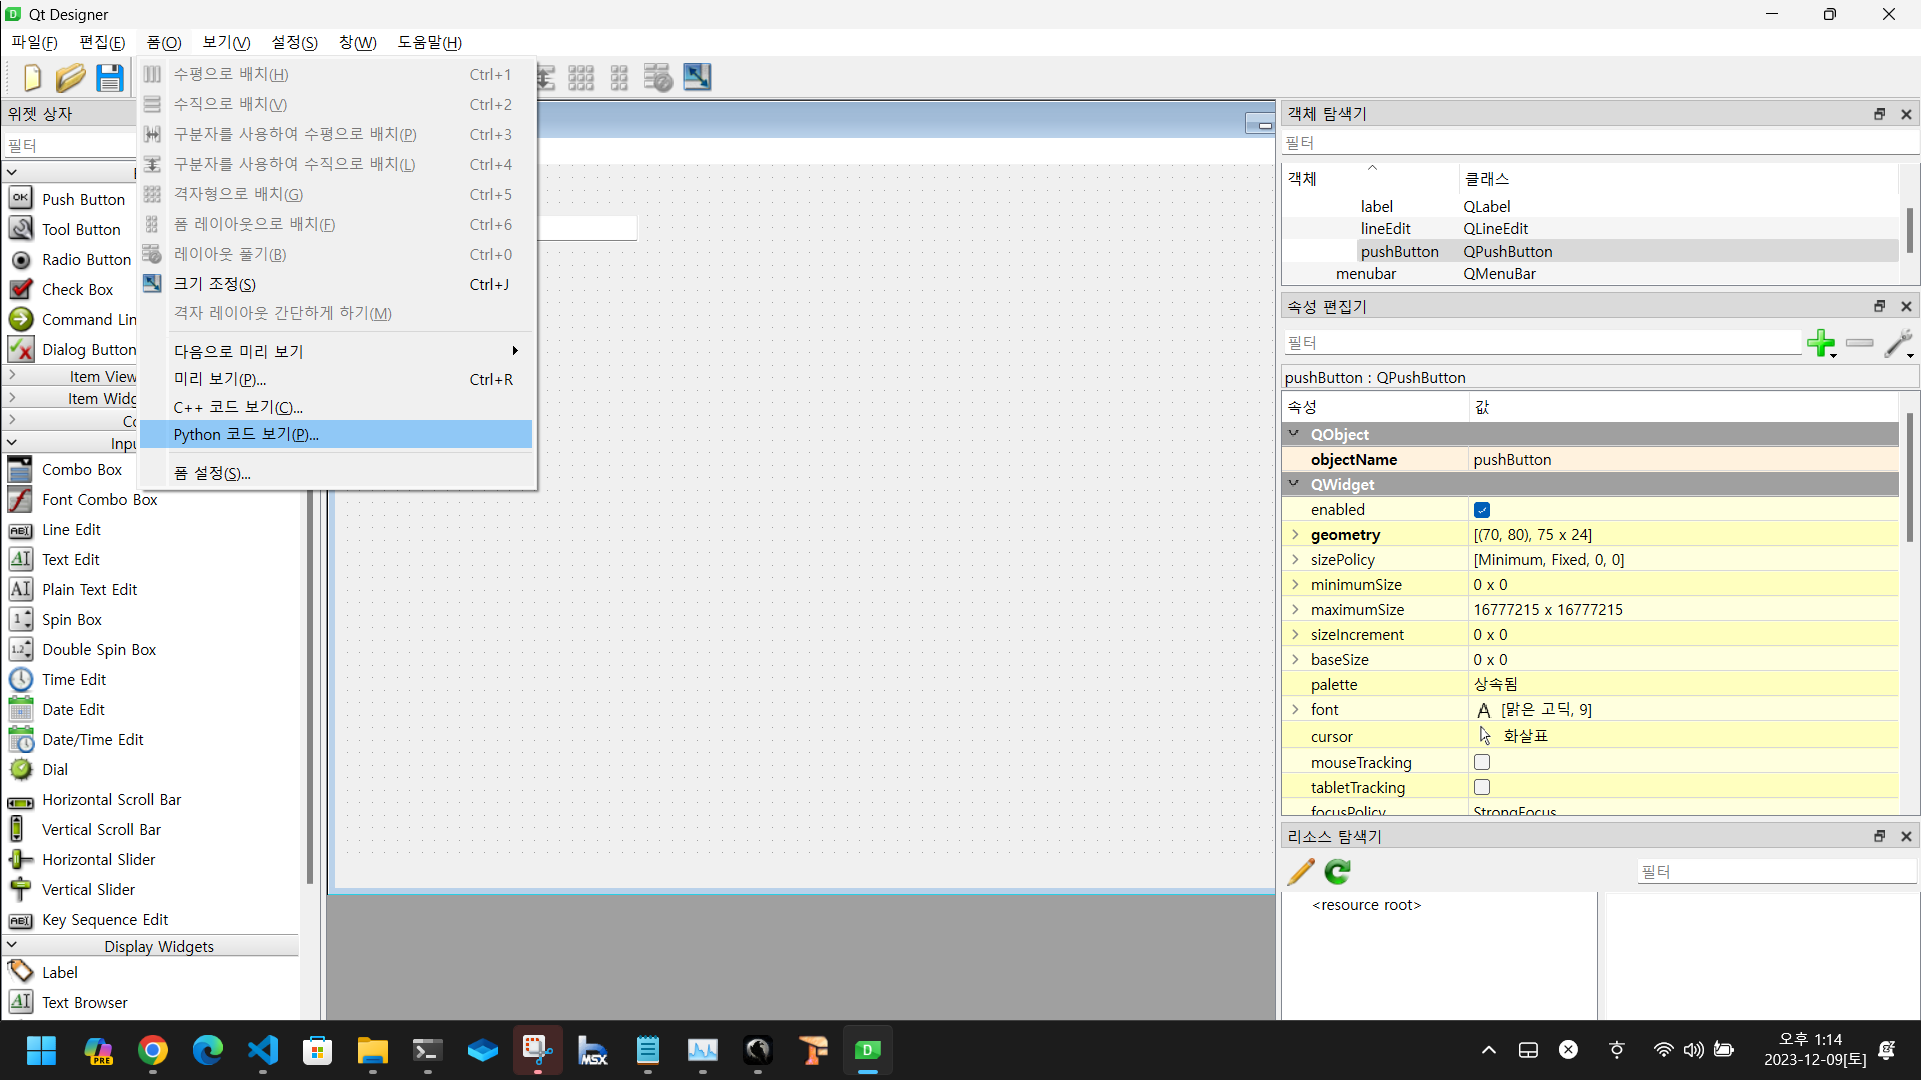Click the 객체 탐색기 filter field
The height and width of the screenshot is (1080, 1921).
[x=1599, y=143]
